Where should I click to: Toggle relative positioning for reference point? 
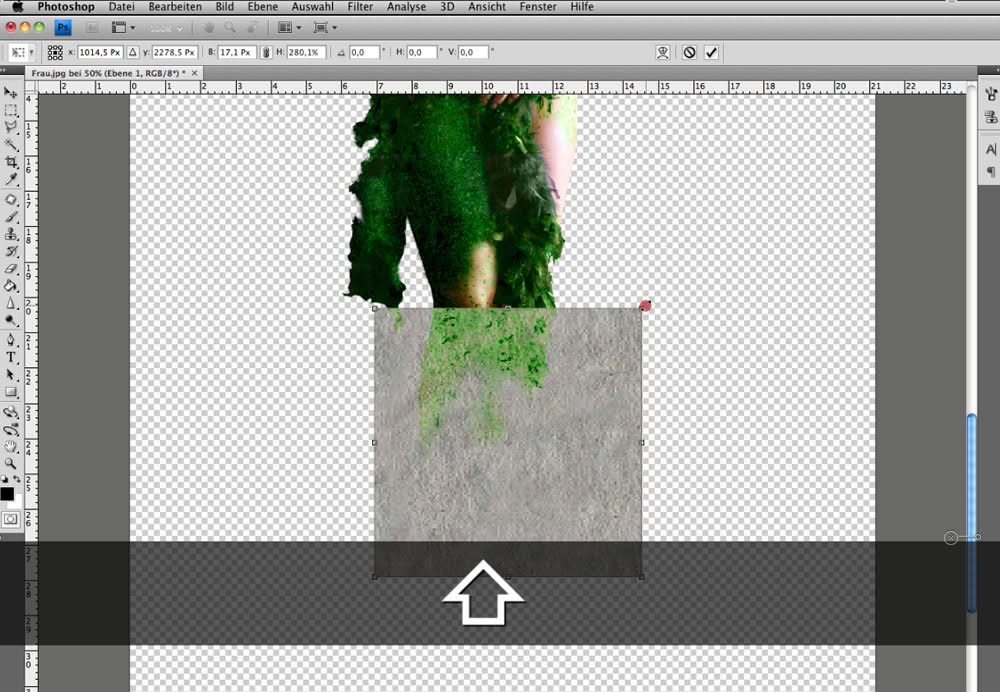click(x=133, y=52)
